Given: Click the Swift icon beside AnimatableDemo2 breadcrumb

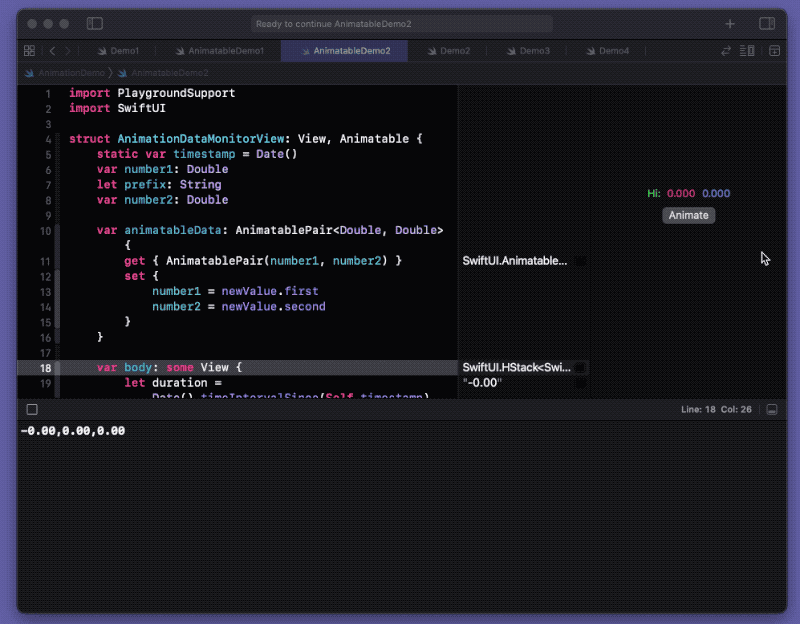Looking at the screenshot, I should click(x=122, y=73).
